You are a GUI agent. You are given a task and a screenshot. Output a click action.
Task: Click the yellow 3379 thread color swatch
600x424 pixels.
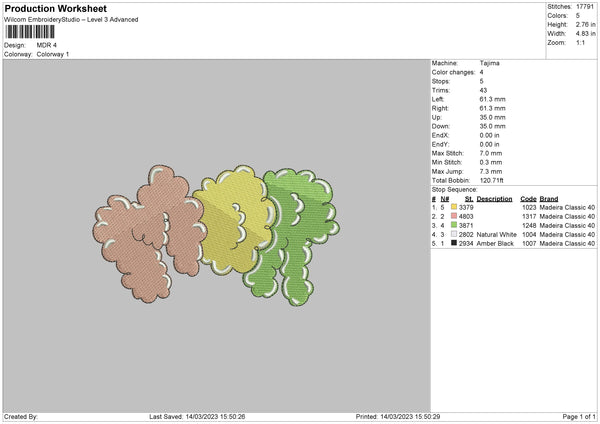[454, 207]
